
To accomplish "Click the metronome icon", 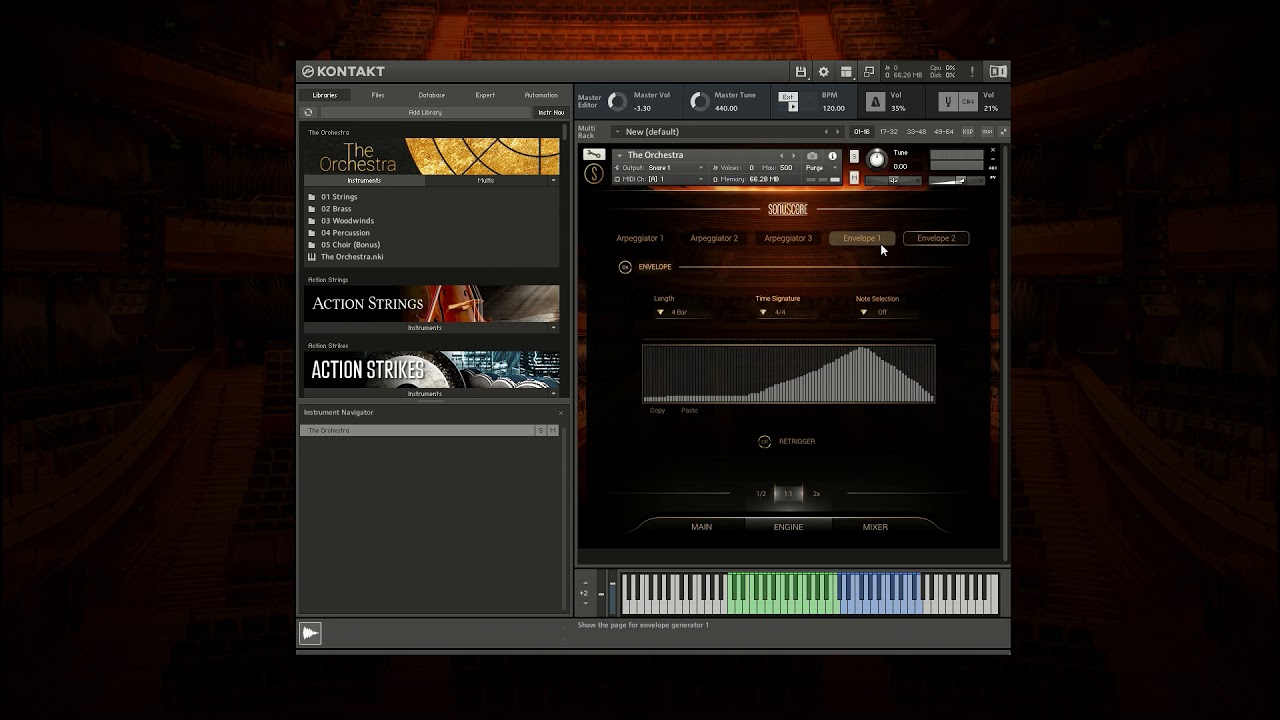I will click(875, 102).
